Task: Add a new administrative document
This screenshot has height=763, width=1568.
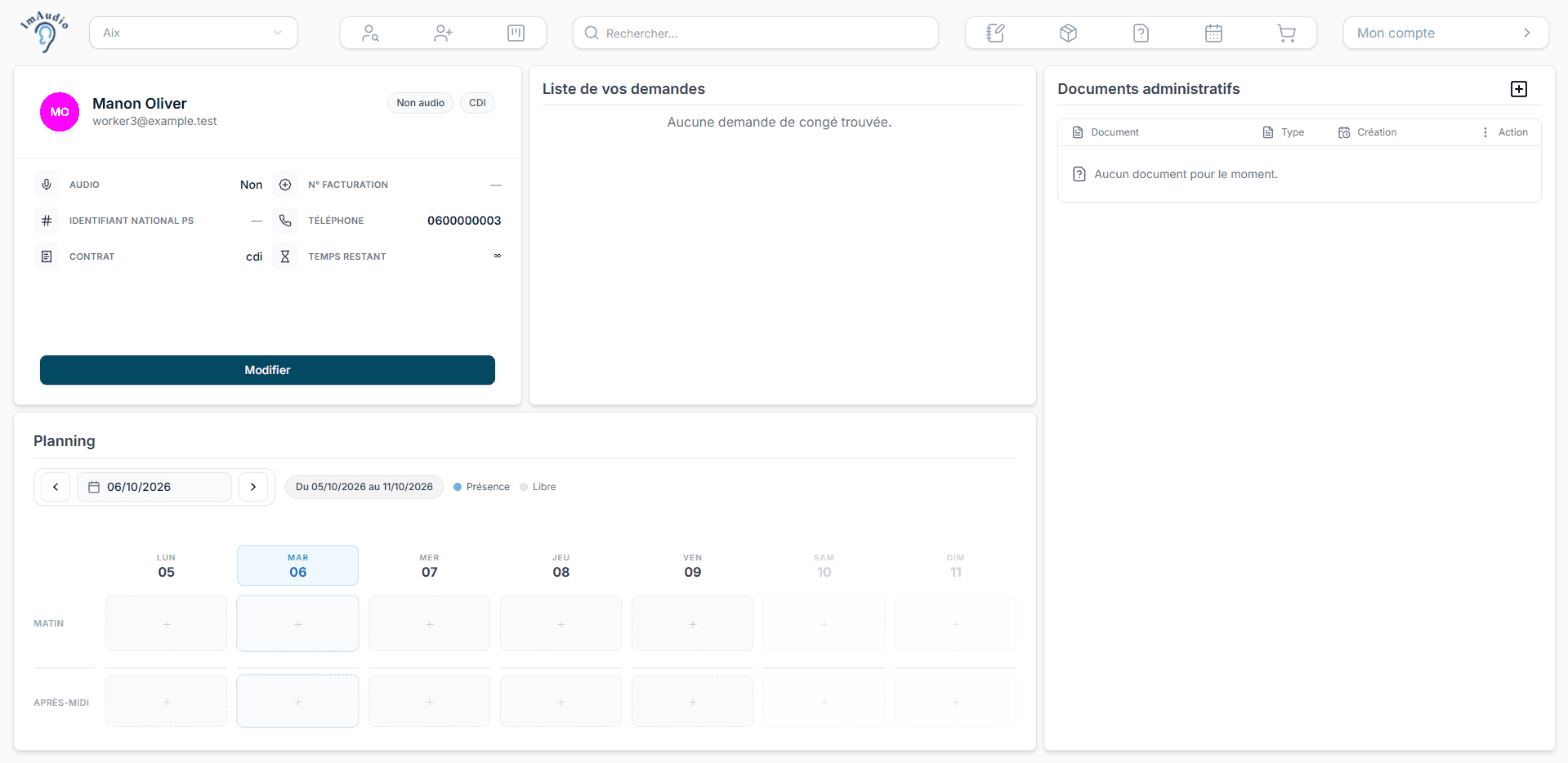Action: coord(1519,89)
